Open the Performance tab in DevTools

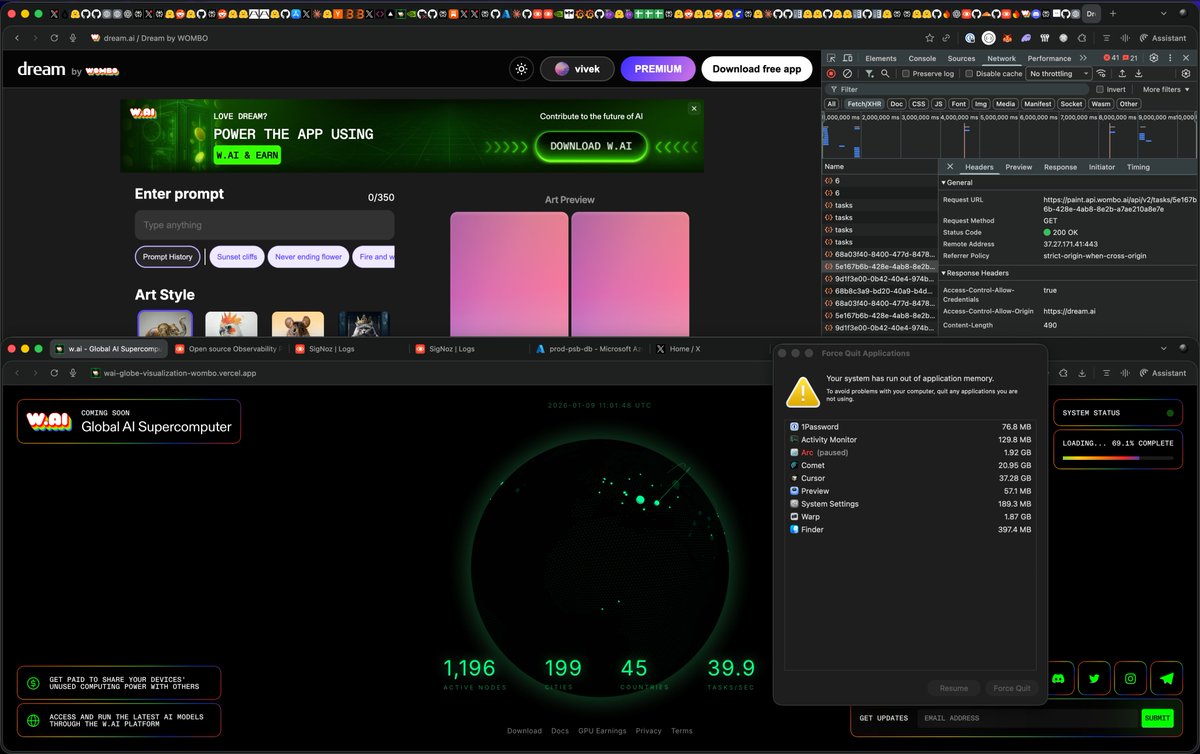click(1049, 58)
